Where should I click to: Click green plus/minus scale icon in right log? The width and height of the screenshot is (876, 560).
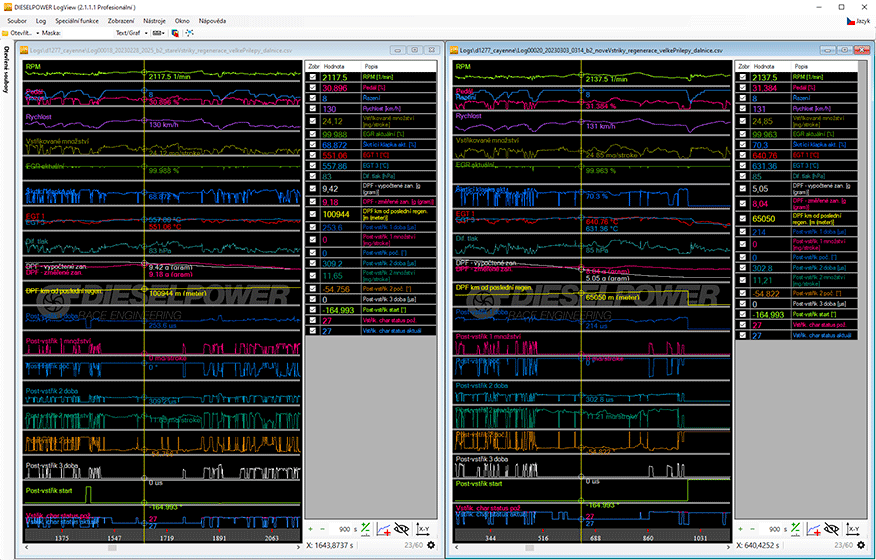[x=795, y=529]
